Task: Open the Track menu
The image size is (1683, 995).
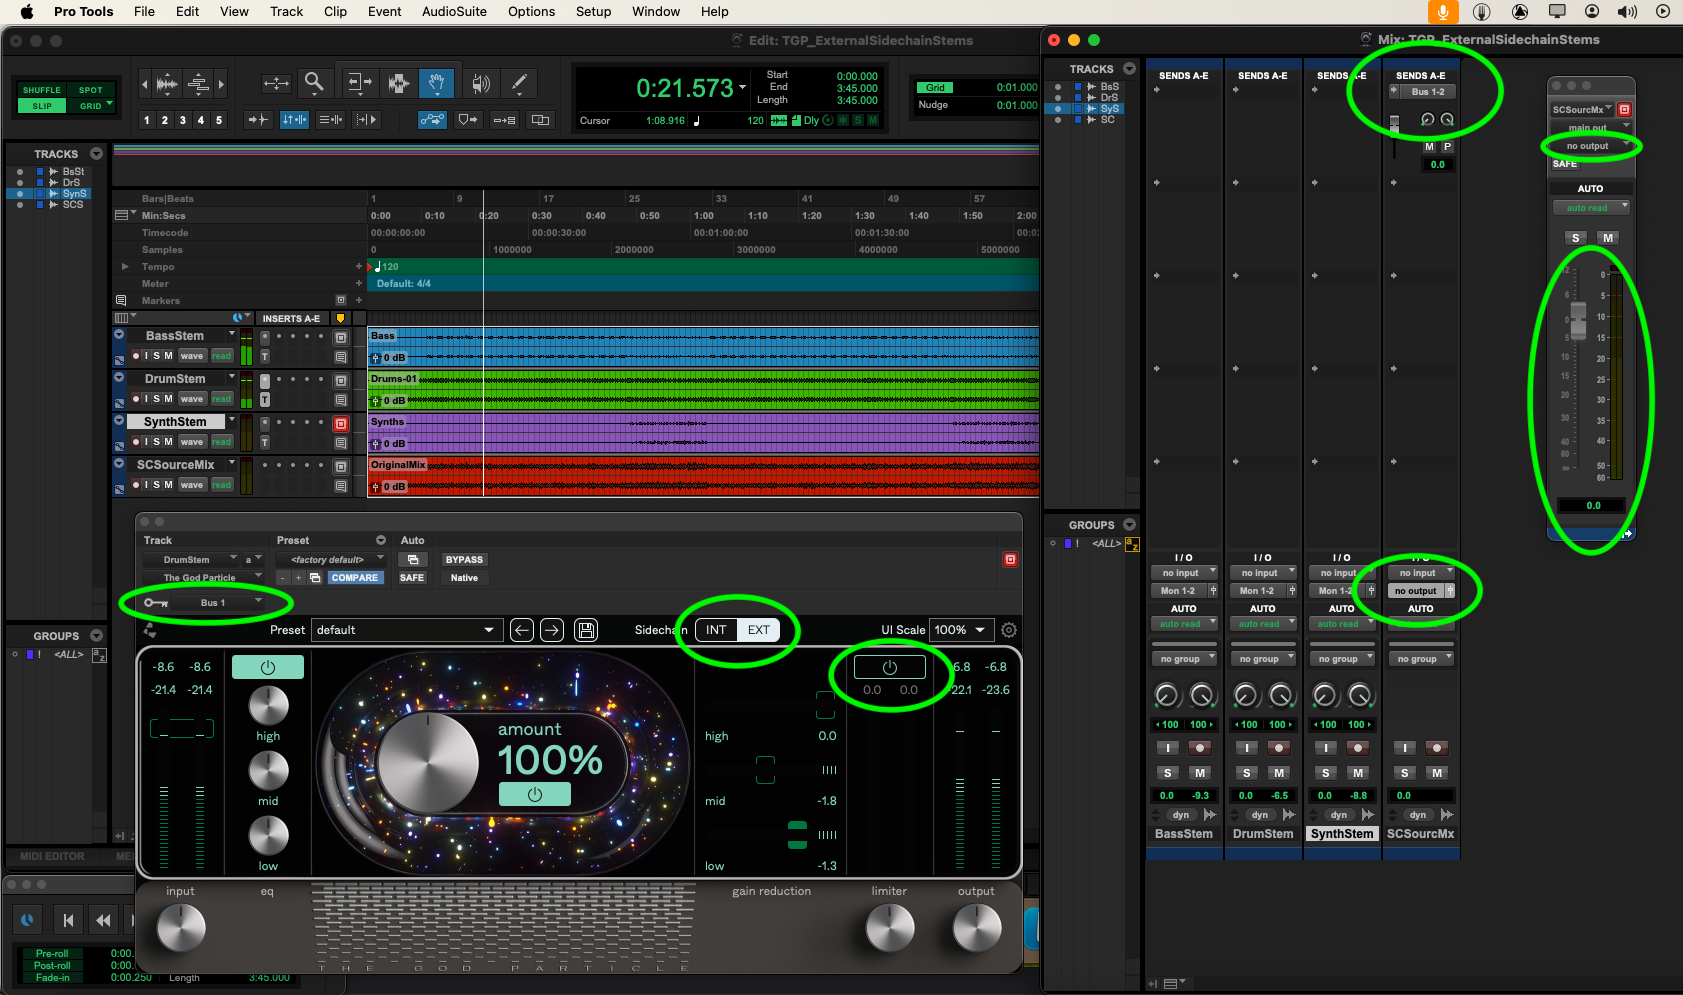Action: (287, 11)
